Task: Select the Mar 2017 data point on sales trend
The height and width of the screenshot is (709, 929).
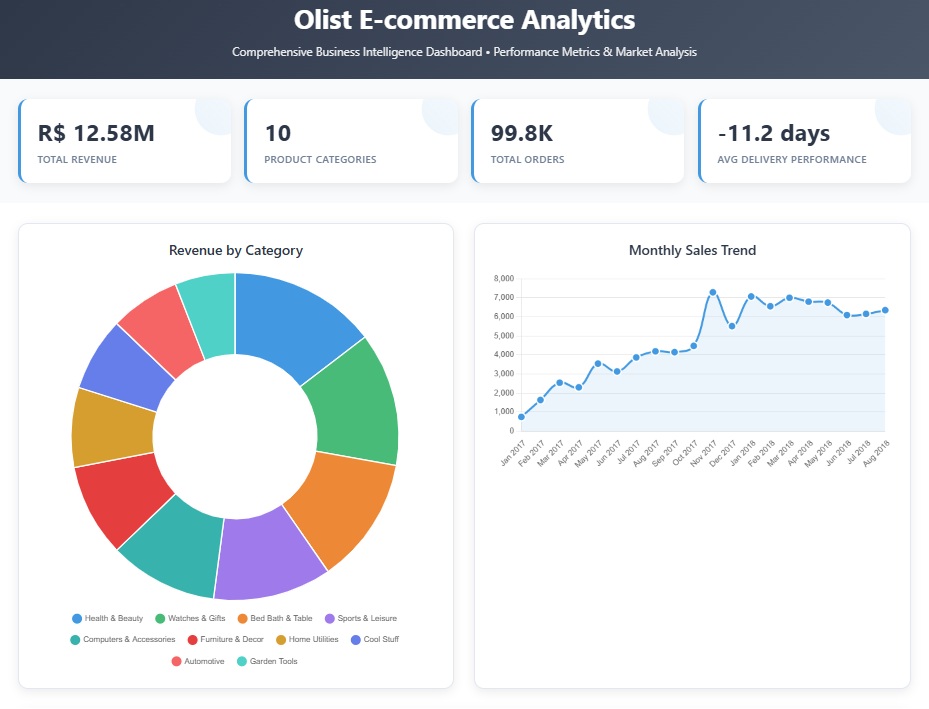Action: point(559,383)
